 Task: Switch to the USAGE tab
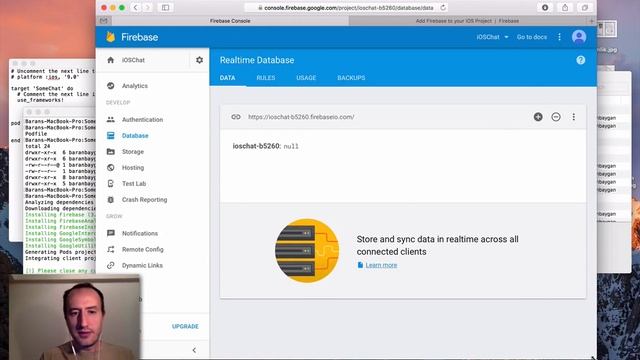click(306, 78)
